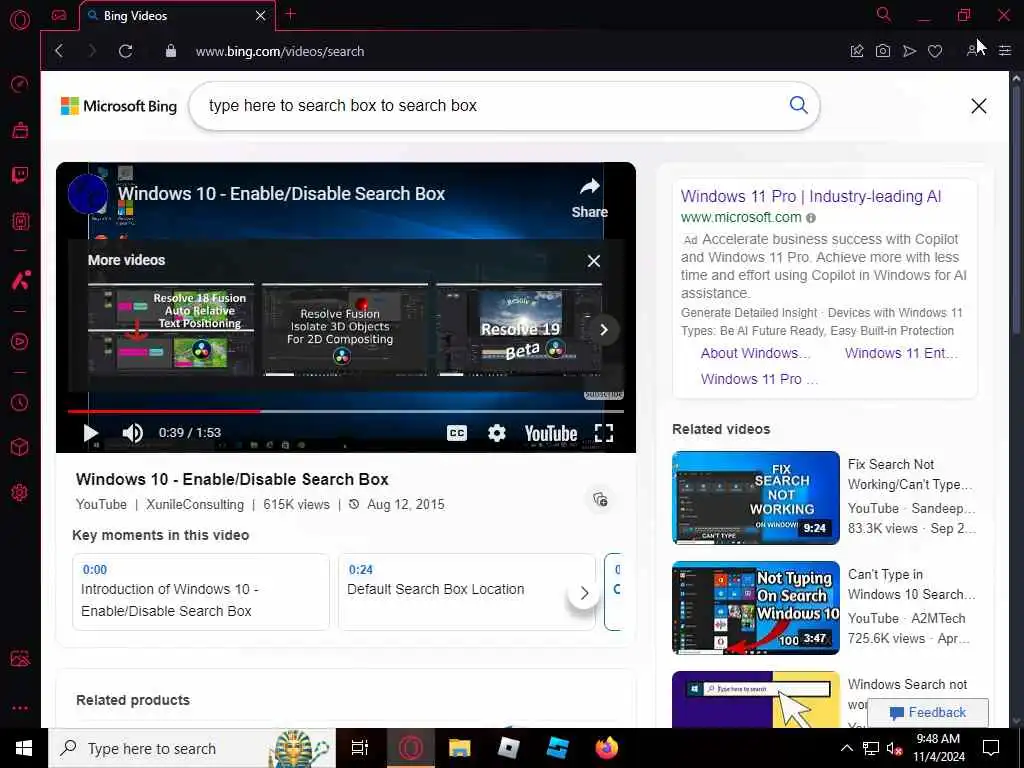Close the More videos overlay
The height and width of the screenshot is (768, 1024).
point(594,261)
